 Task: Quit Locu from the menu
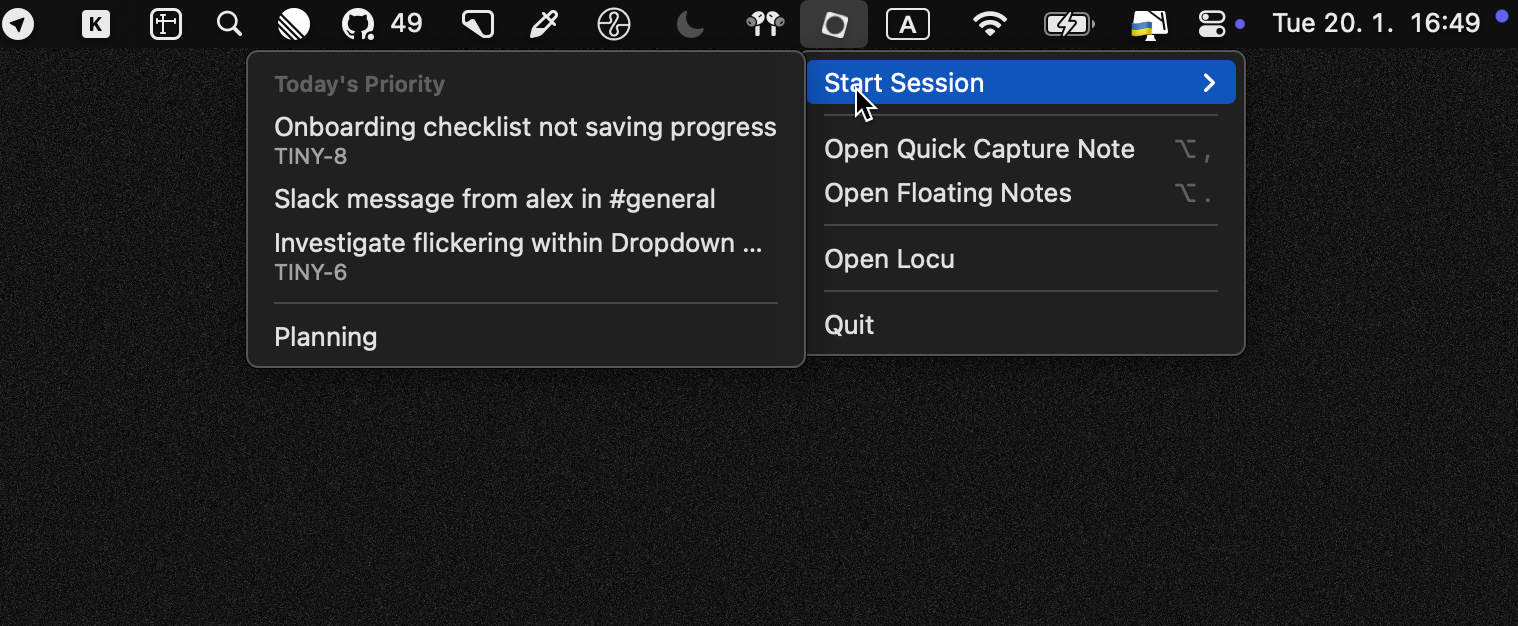[849, 325]
